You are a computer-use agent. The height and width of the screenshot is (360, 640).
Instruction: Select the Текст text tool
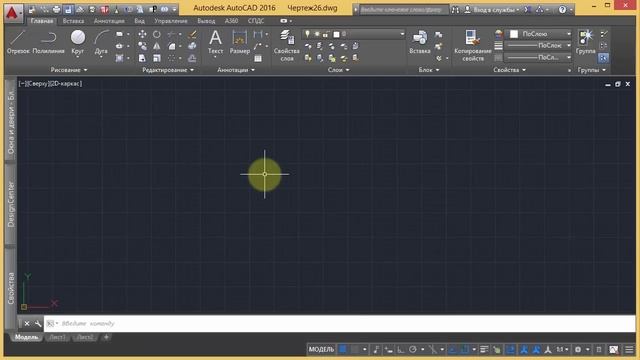point(215,42)
